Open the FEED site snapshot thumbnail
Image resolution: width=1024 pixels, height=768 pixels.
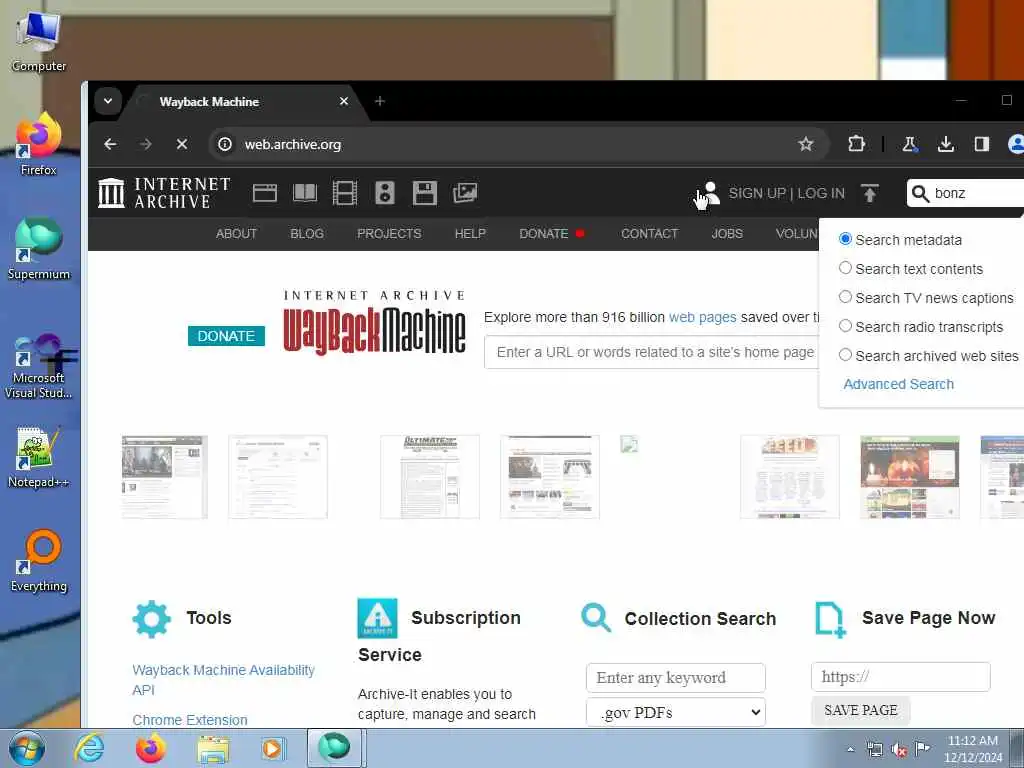click(790, 477)
